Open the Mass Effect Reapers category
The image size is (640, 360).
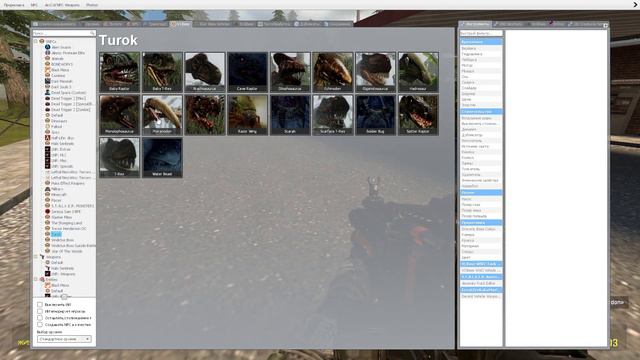click(x=68, y=183)
